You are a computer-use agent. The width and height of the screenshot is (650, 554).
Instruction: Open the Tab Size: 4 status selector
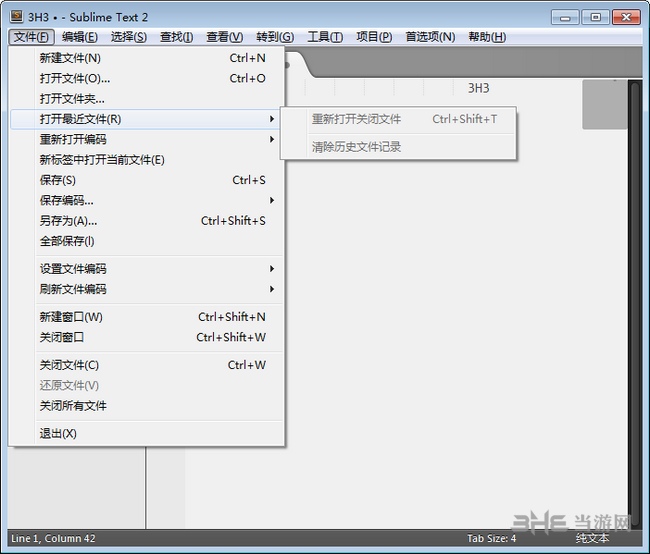click(x=492, y=538)
